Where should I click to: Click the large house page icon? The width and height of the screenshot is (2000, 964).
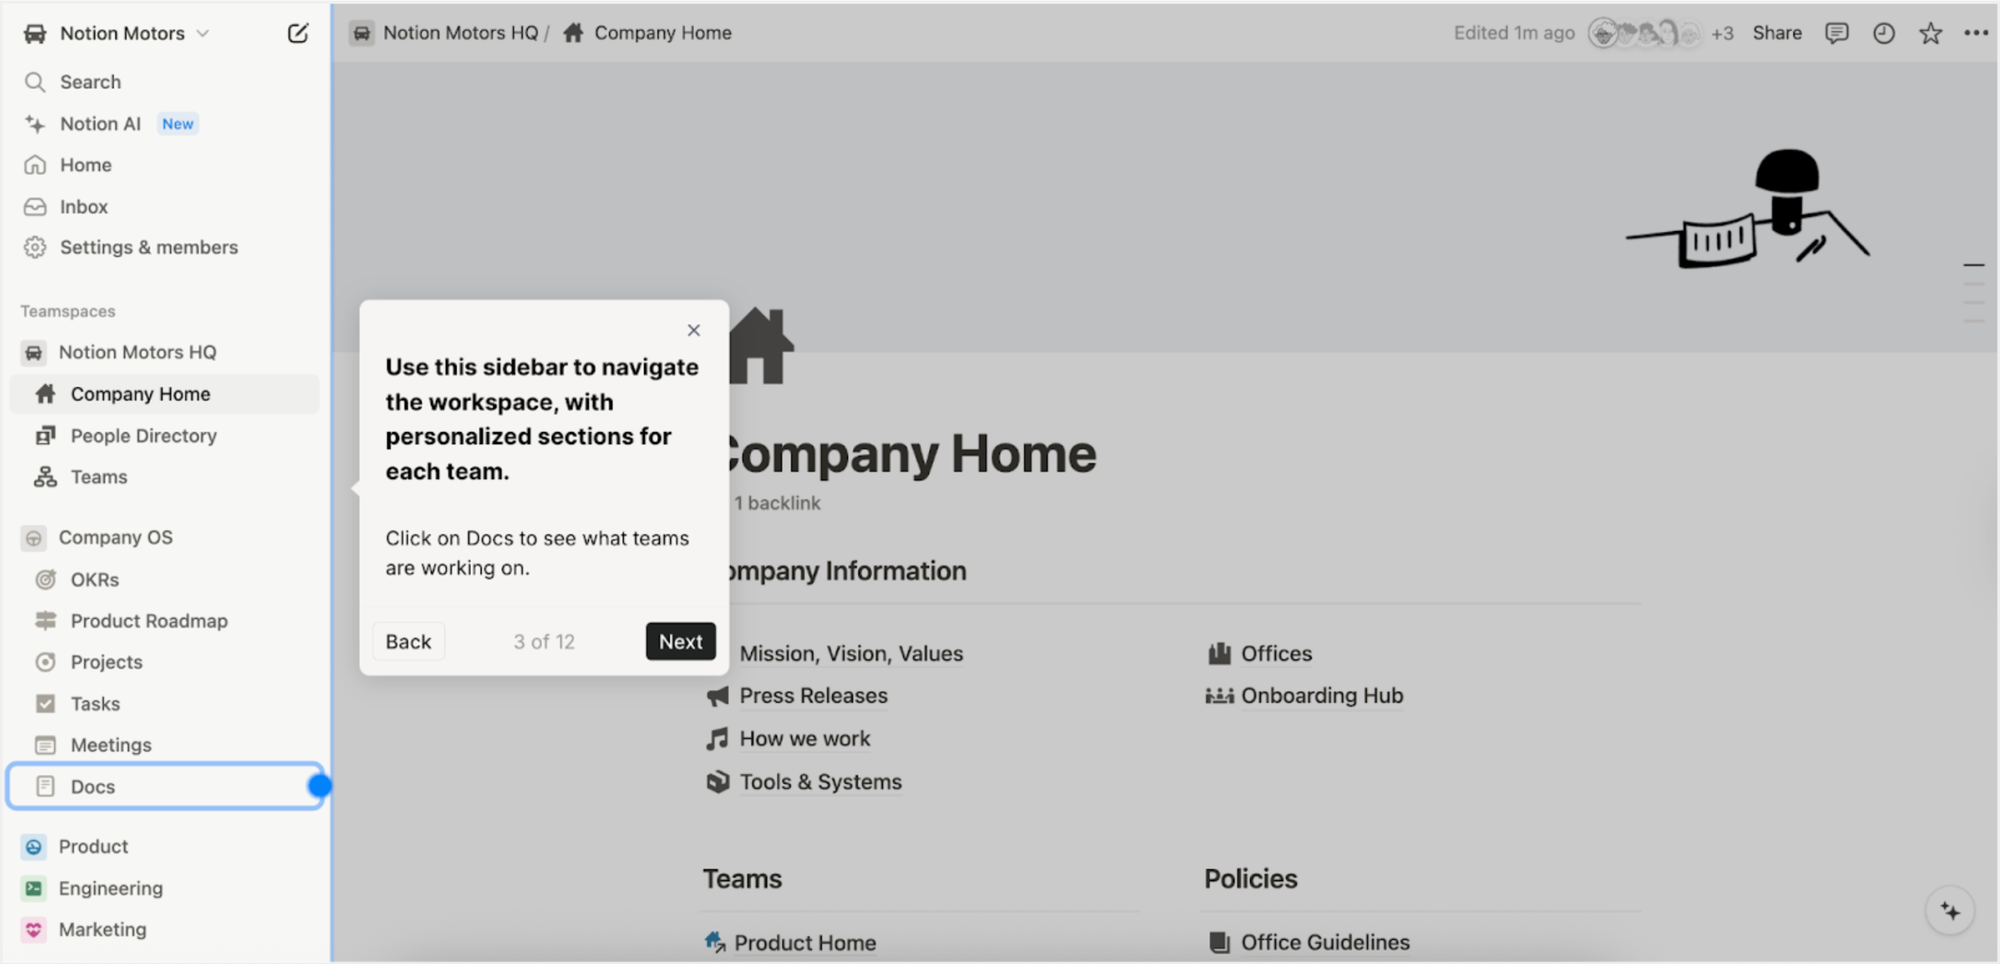760,346
